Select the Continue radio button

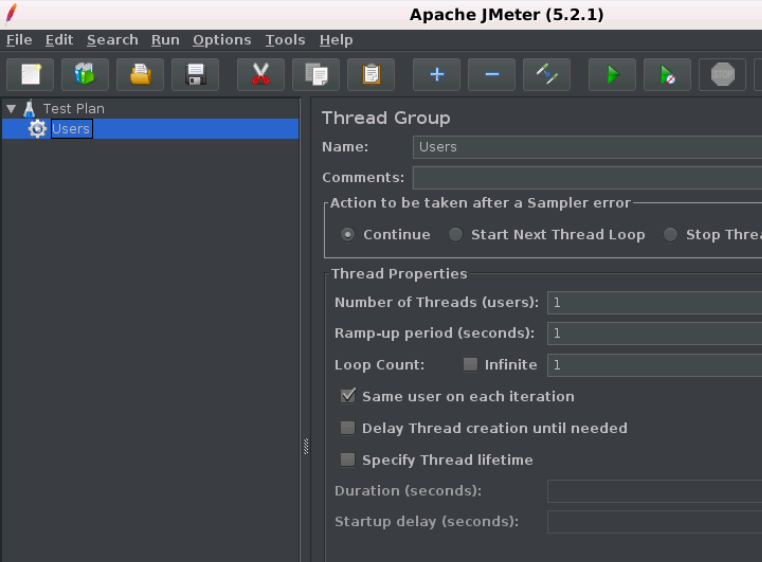click(347, 234)
